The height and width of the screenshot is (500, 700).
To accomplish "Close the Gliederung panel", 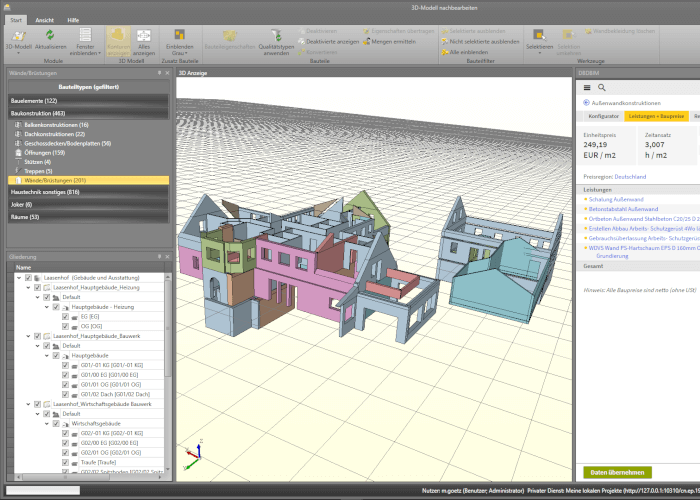I will (167, 257).
